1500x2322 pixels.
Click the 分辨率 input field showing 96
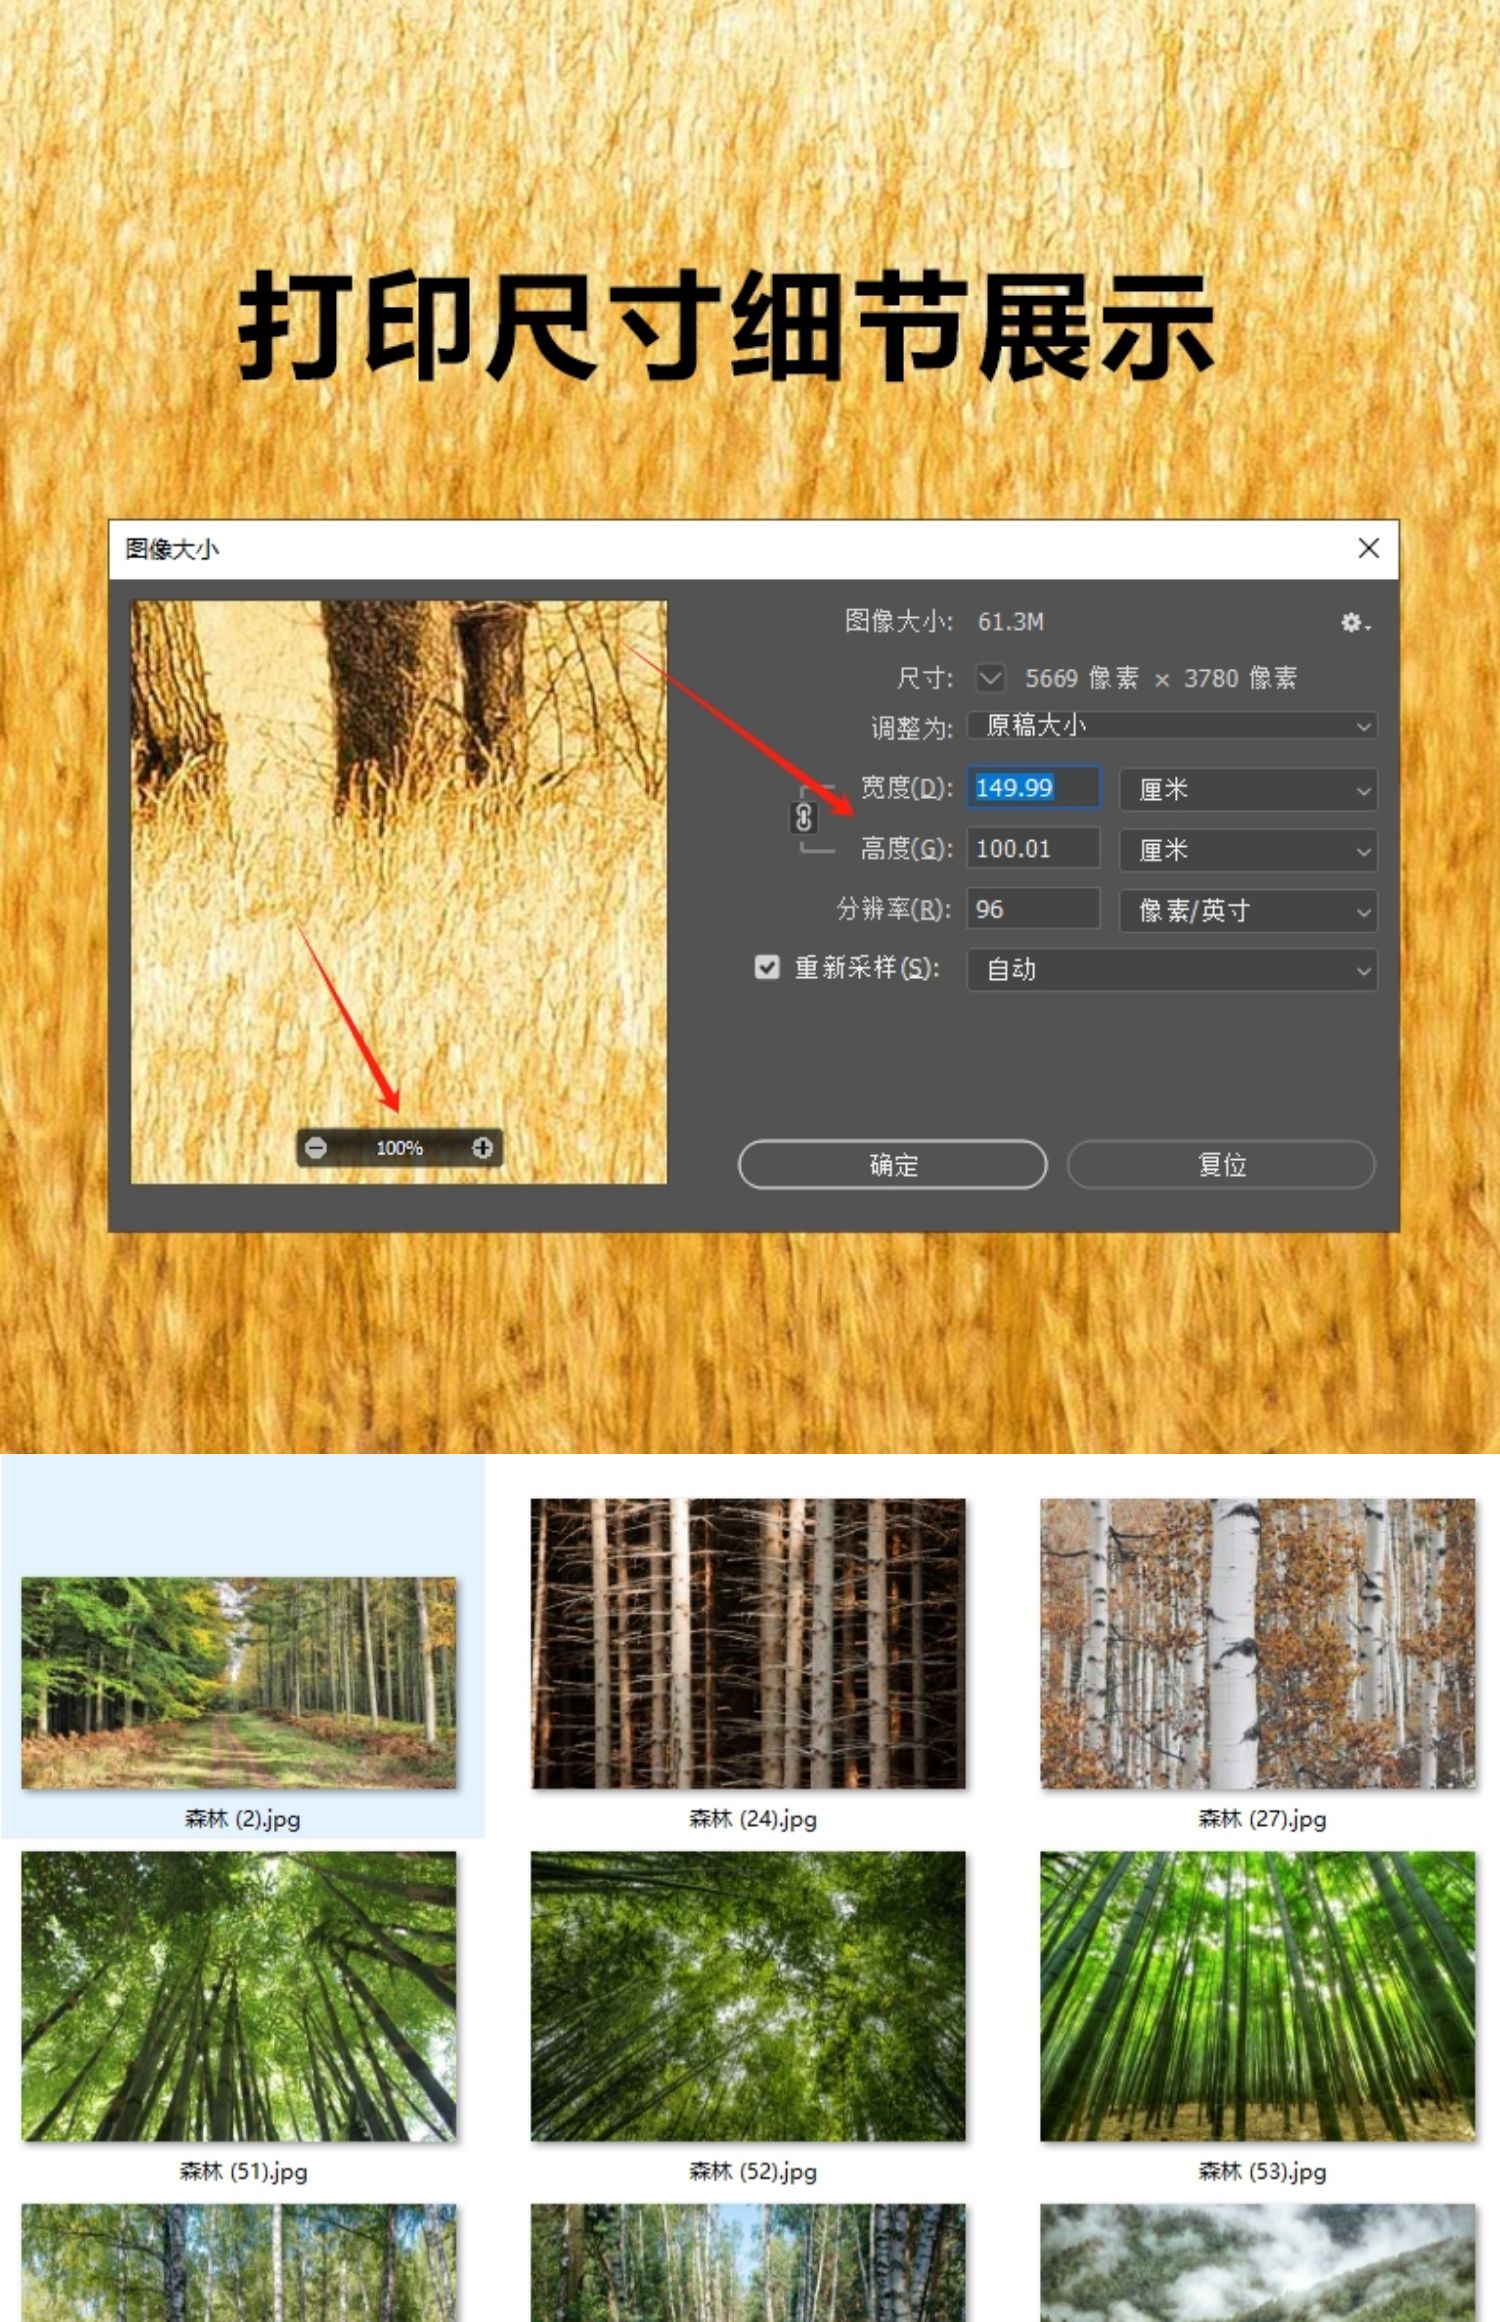1033,909
